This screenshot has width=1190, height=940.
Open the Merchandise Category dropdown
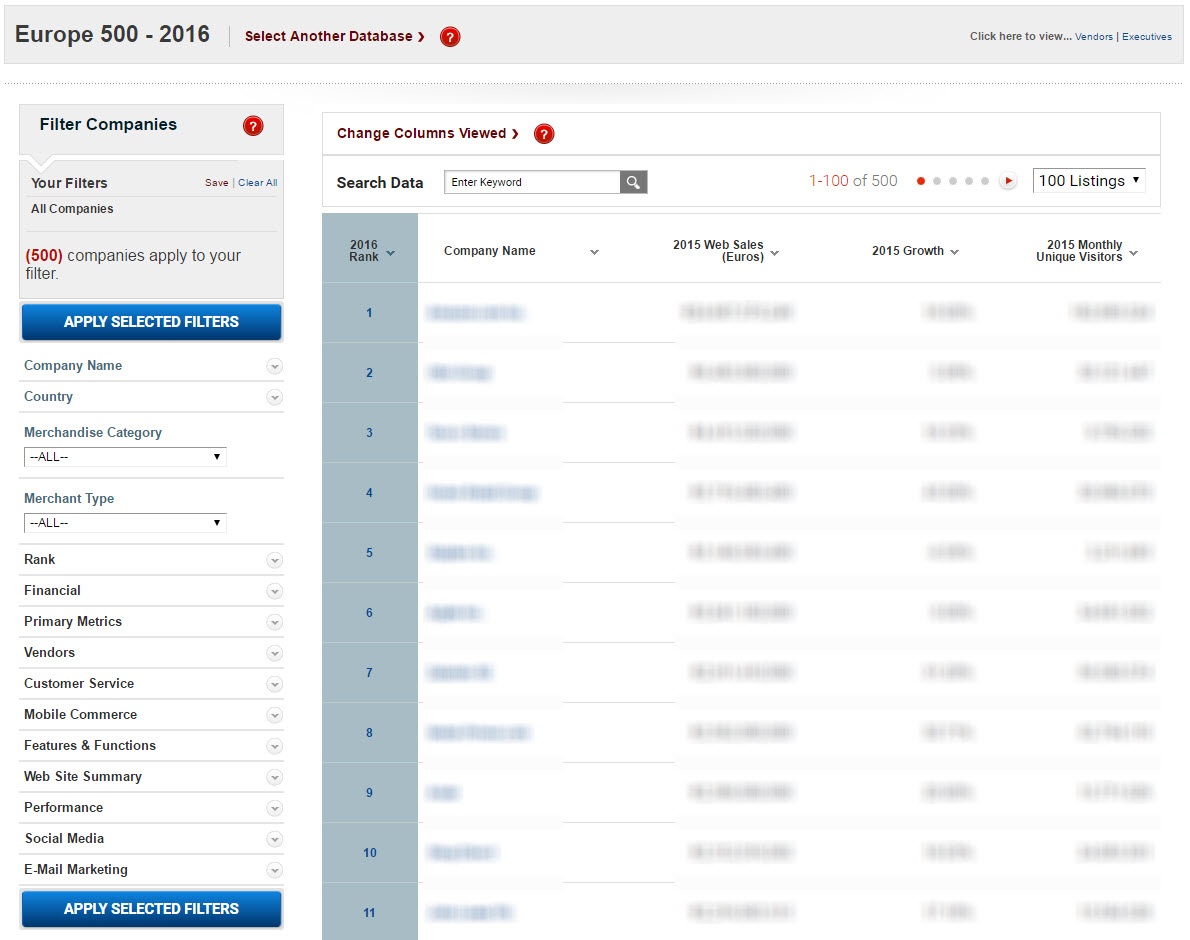click(x=125, y=457)
